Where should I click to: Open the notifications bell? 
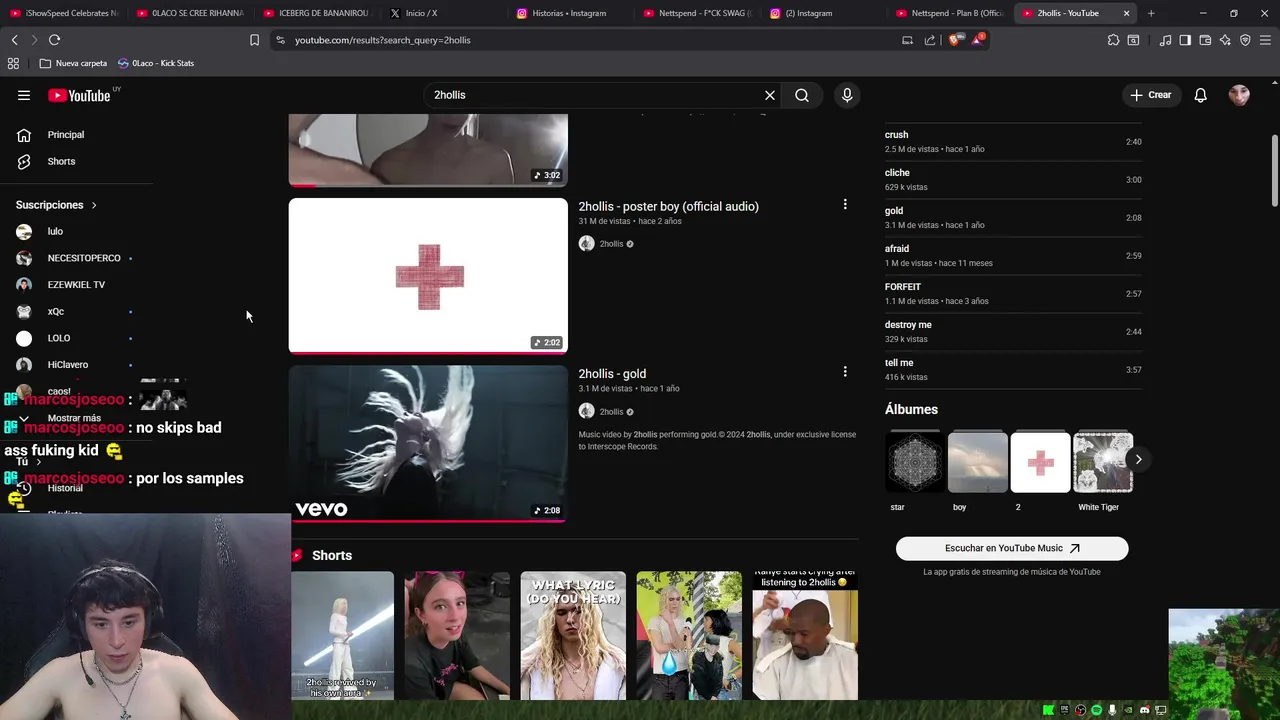(x=1200, y=95)
